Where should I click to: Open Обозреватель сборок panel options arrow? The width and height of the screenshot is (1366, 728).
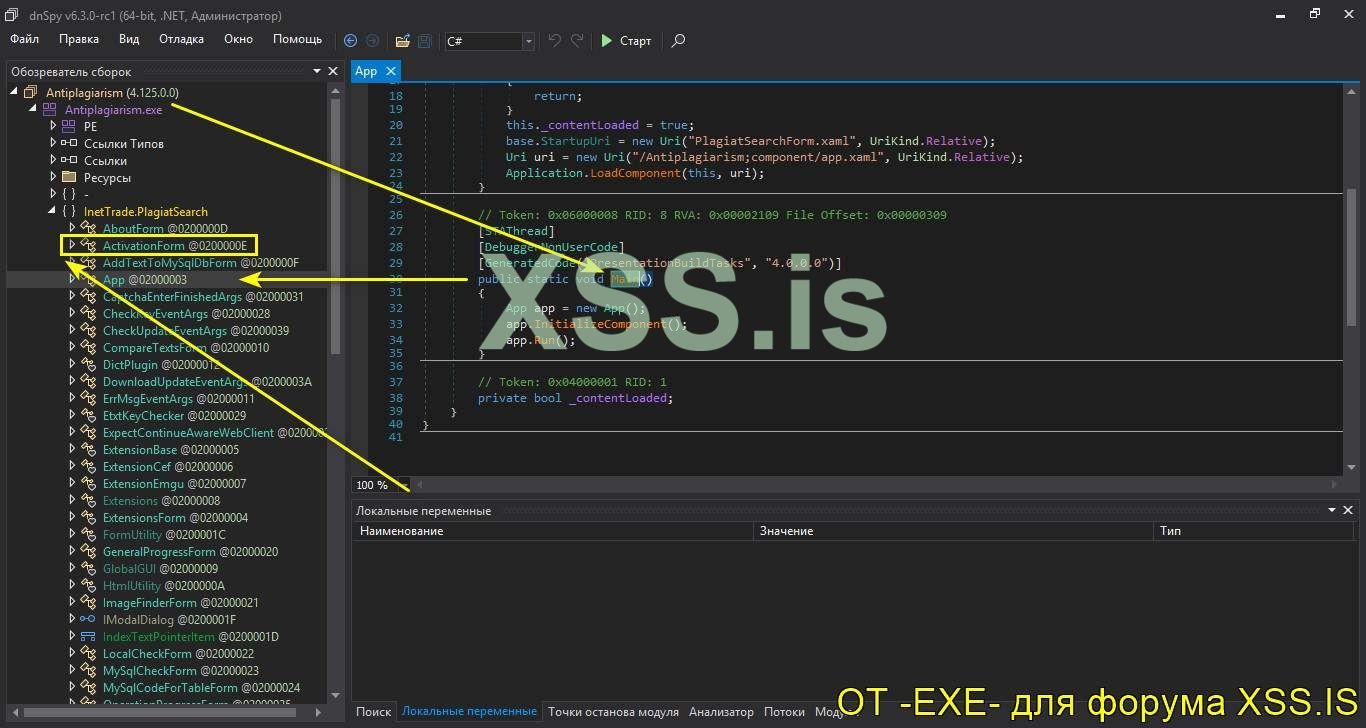317,71
